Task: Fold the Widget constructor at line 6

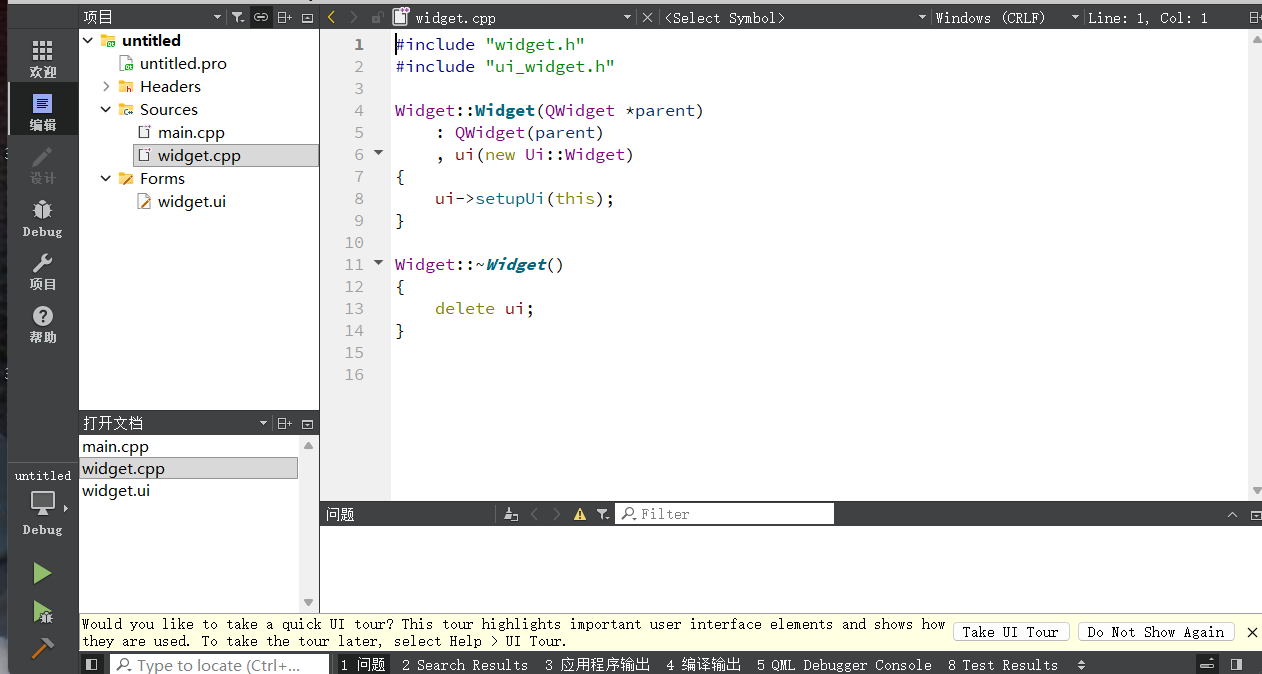Action: pyautogui.click(x=378, y=153)
